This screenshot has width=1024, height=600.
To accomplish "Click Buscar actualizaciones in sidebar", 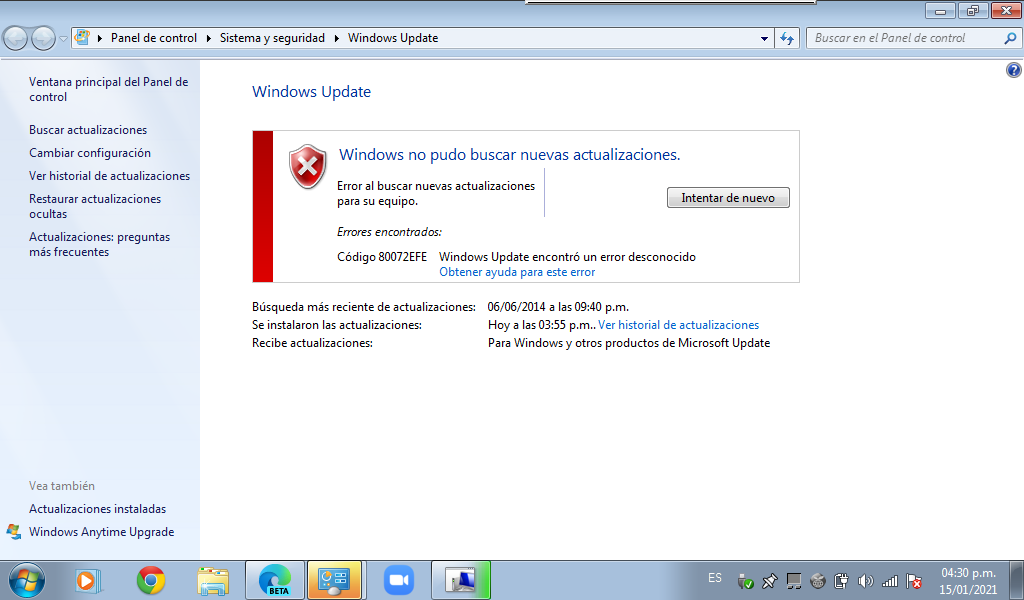I will click(88, 130).
